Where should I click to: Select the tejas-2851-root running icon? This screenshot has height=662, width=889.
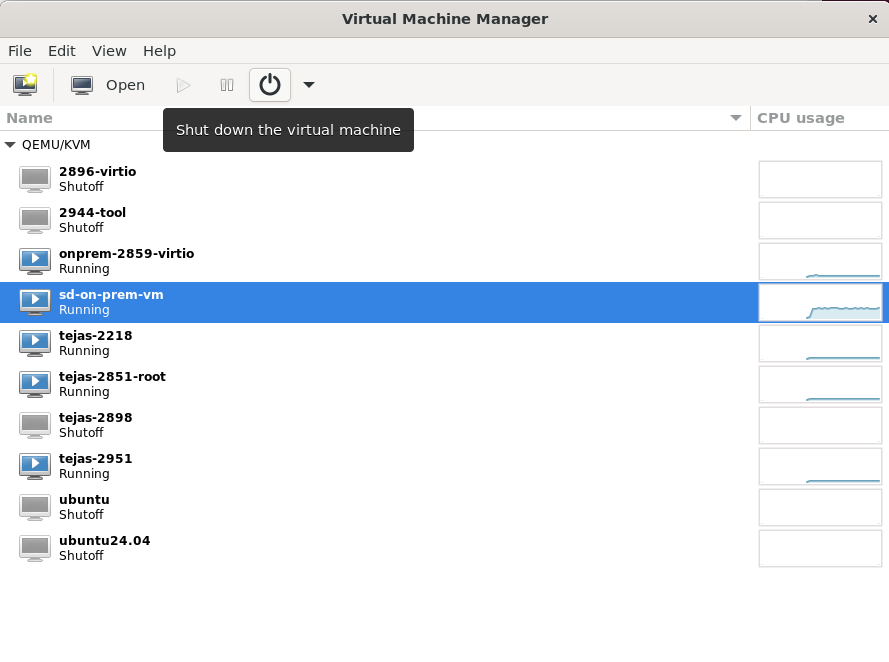35,384
